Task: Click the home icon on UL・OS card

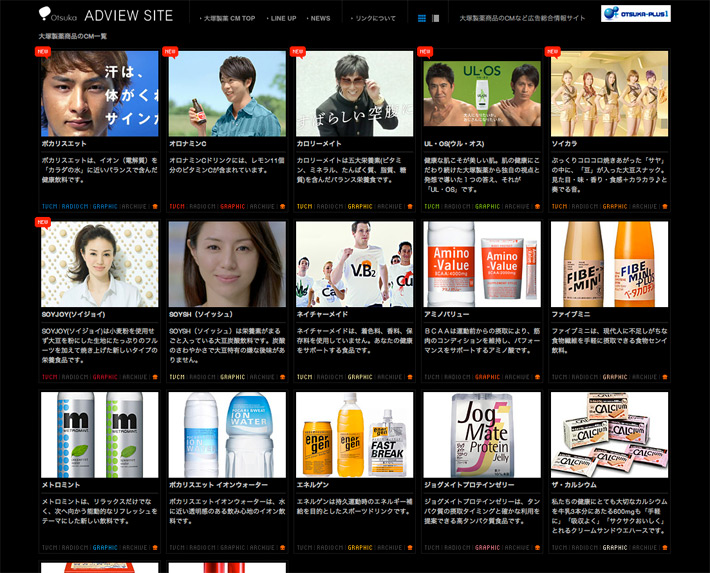Action: pyautogui.click(x=537, y=207)
